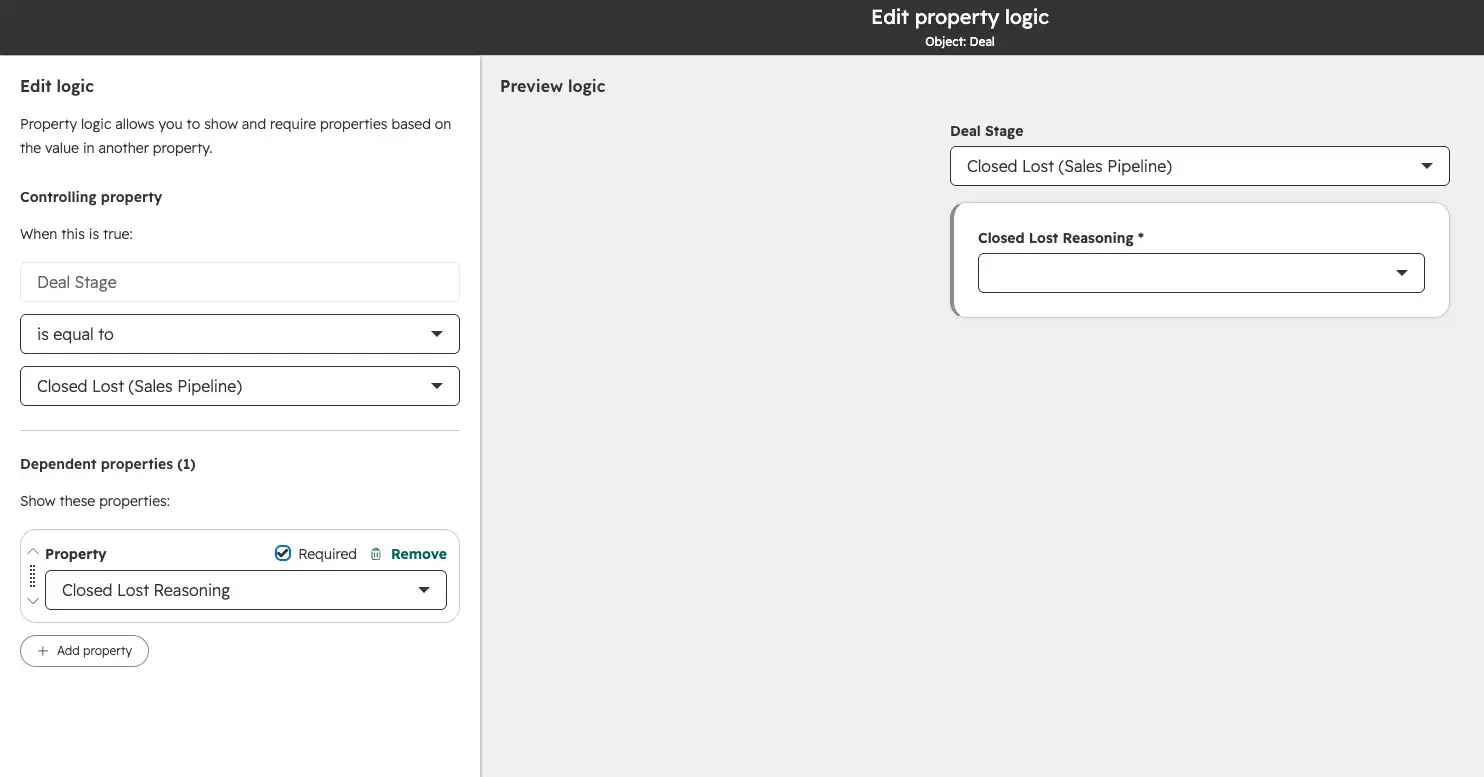Click the 'Controlling property' label
This screenshot has height=777, width=1484.
click(91, 197)
